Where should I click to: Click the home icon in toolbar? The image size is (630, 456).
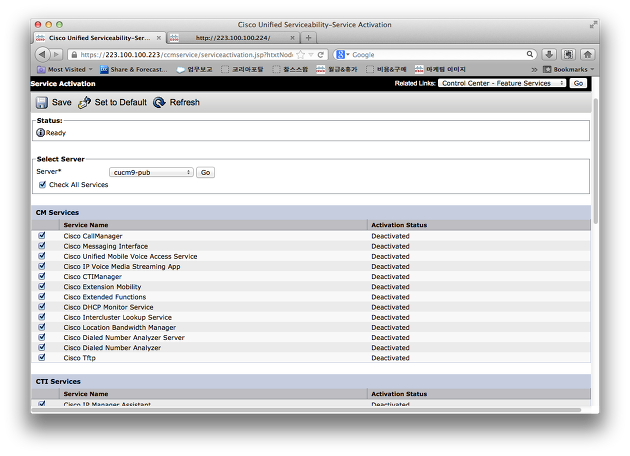point(588,54)
